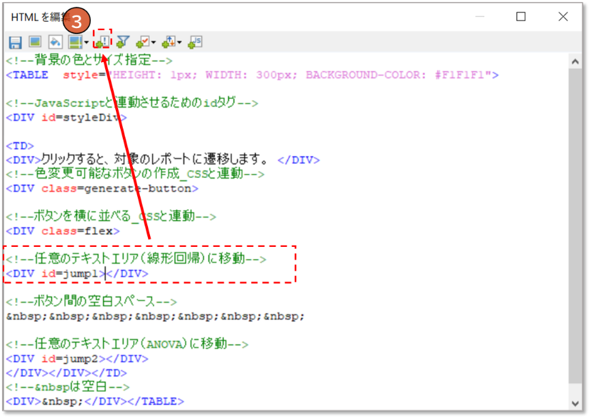Open the checkmark control dropdown arrow
The width and height of the screenshot is (590, 418).
(x=153, y=42)
